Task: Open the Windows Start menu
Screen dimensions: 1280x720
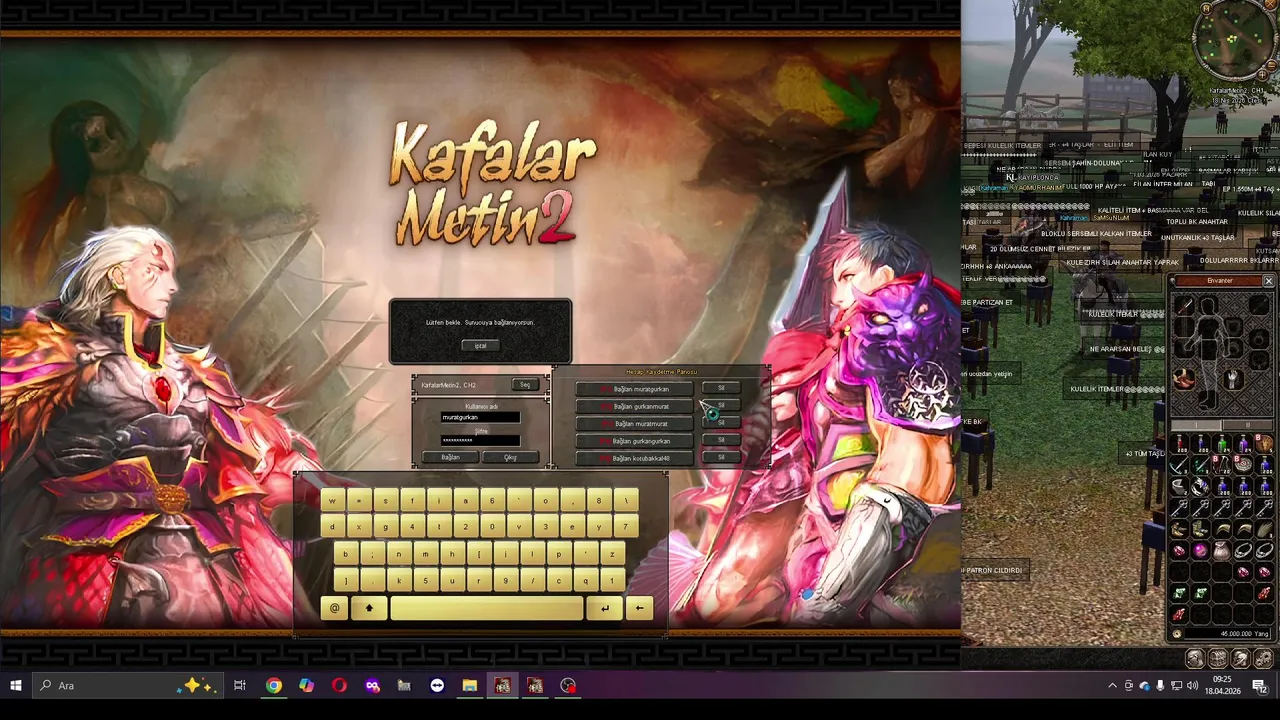Action: tap(15, 686)
